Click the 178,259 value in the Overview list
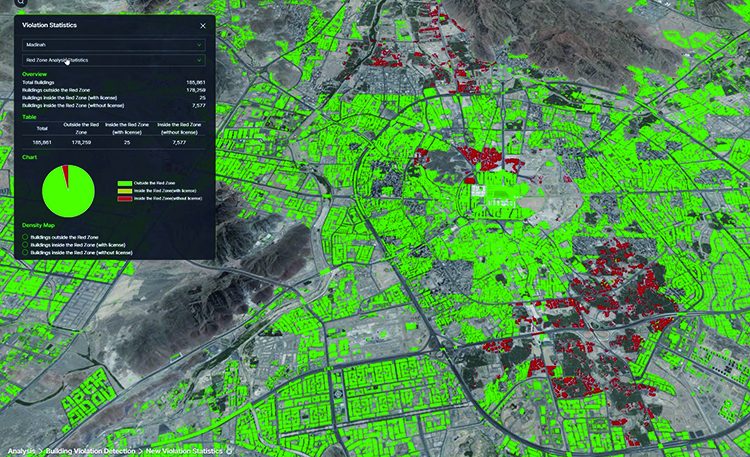Viewport: 750px width, 457px height. [196, 90]
